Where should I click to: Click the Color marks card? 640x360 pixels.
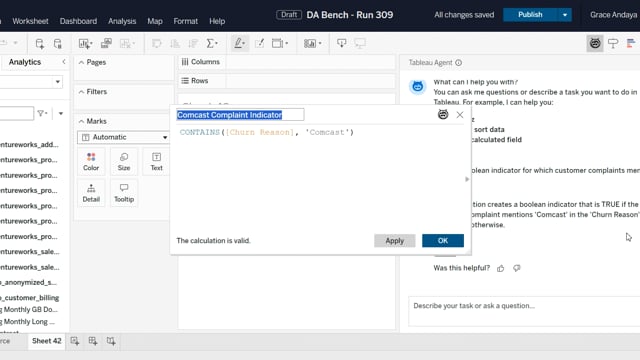91,162
